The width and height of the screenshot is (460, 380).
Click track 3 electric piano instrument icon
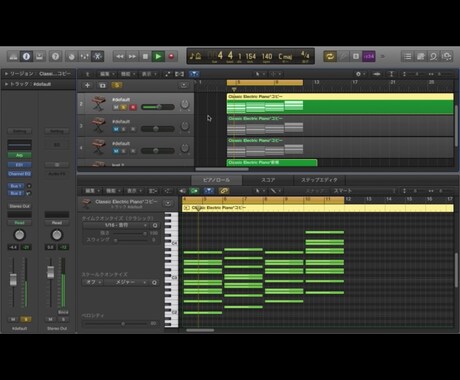click(98, 126)
